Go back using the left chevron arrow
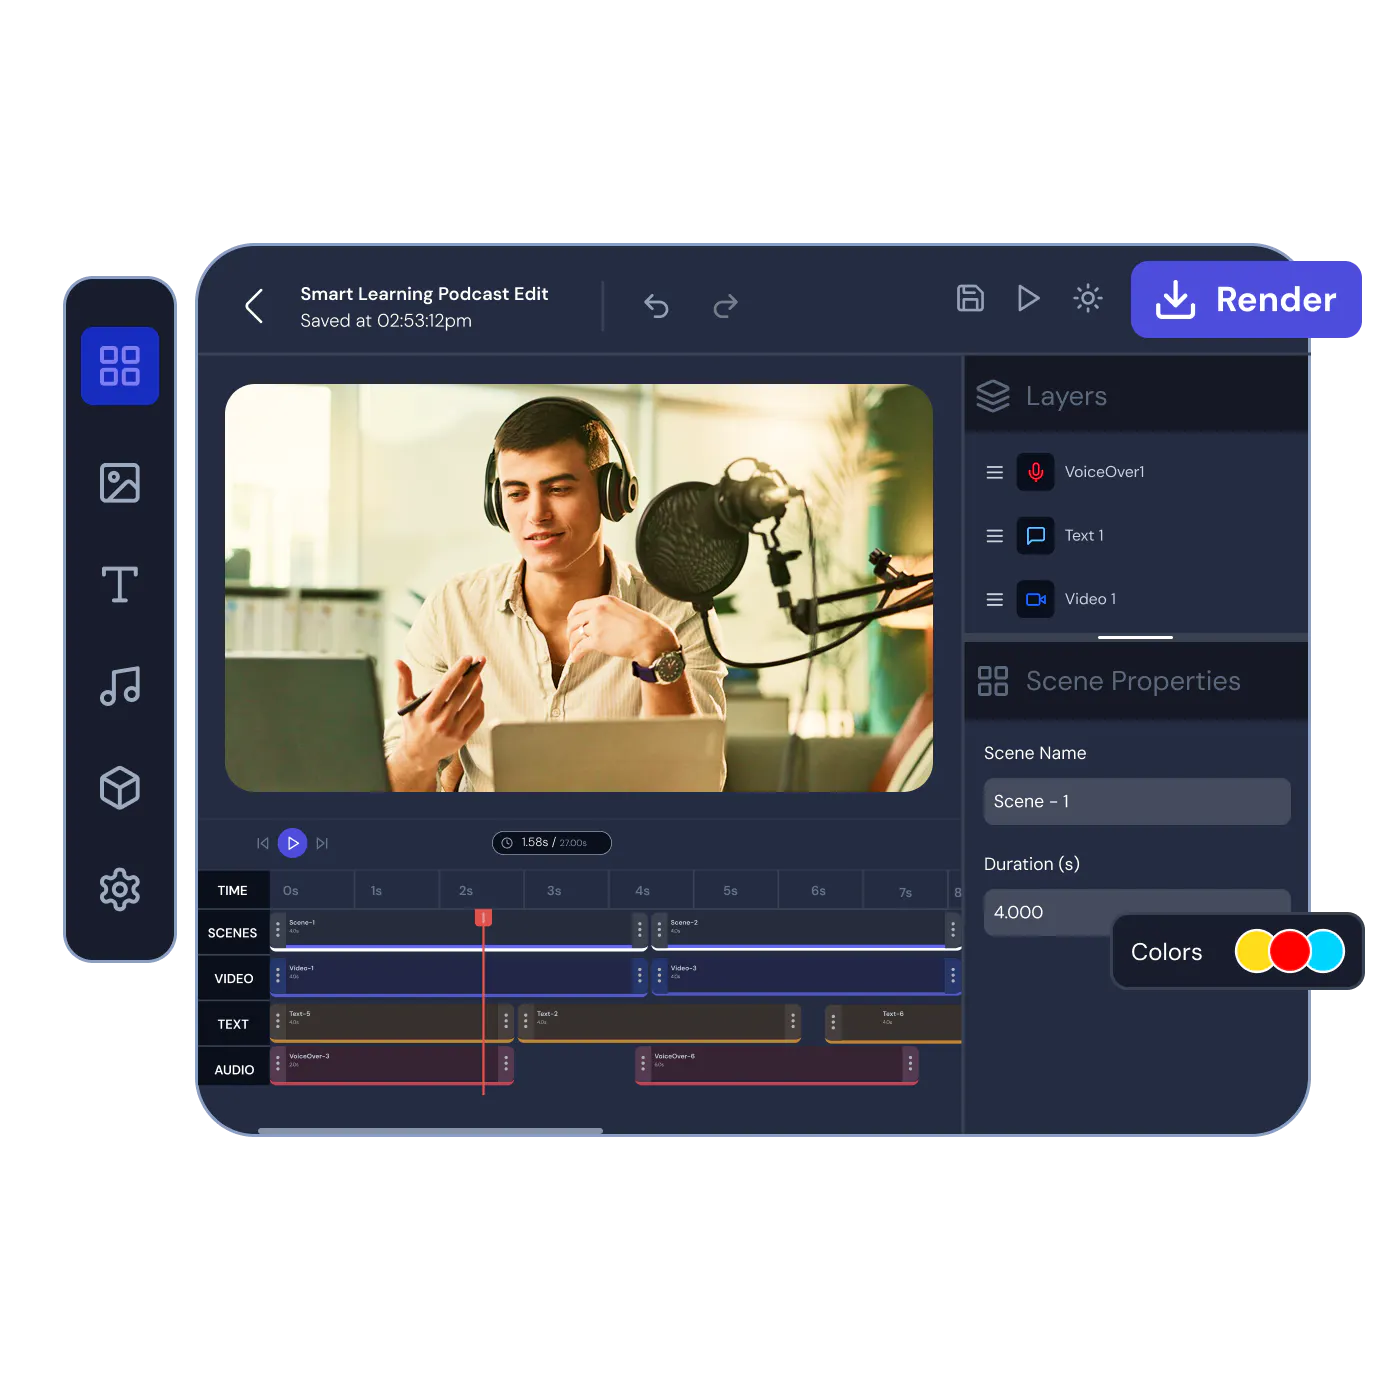 pos(254,306)
